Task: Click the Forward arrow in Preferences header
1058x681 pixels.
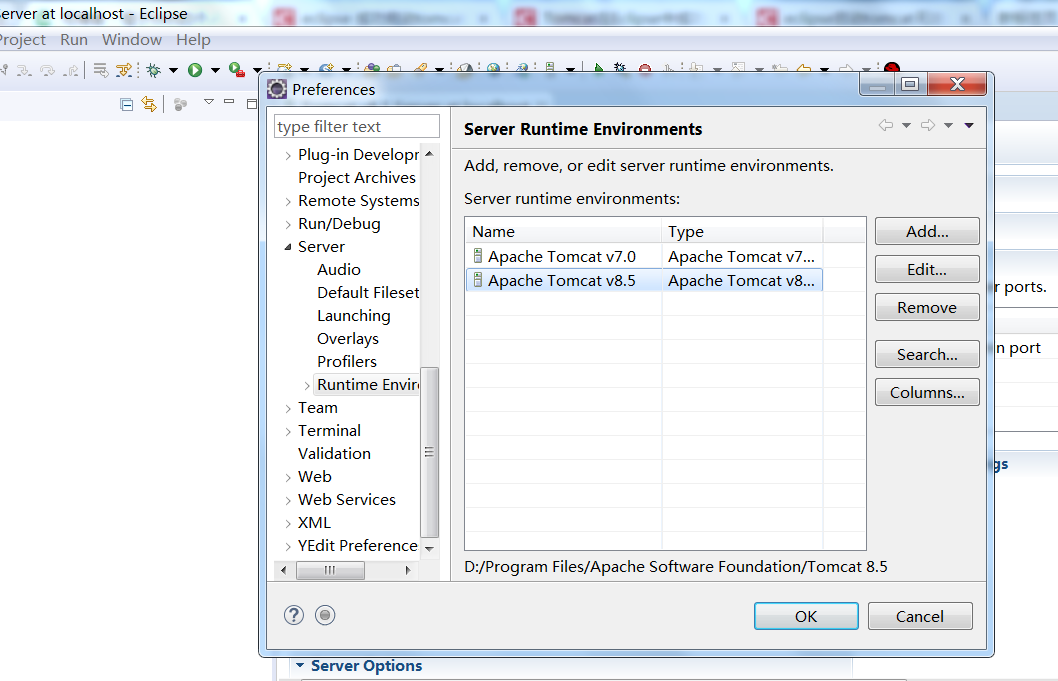Action: pos(928,125)
